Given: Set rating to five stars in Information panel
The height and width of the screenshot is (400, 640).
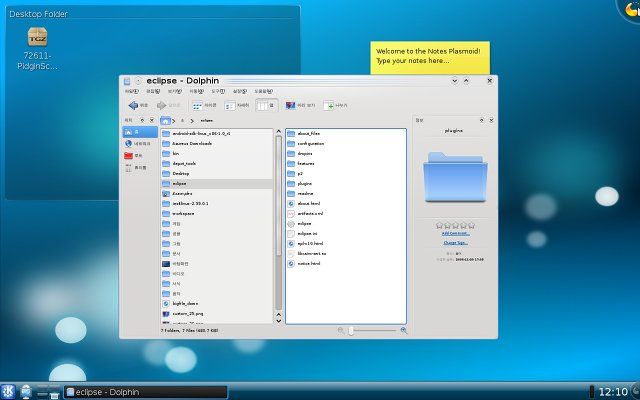Looking at the screenshot, I should click(x=471, y=225).
